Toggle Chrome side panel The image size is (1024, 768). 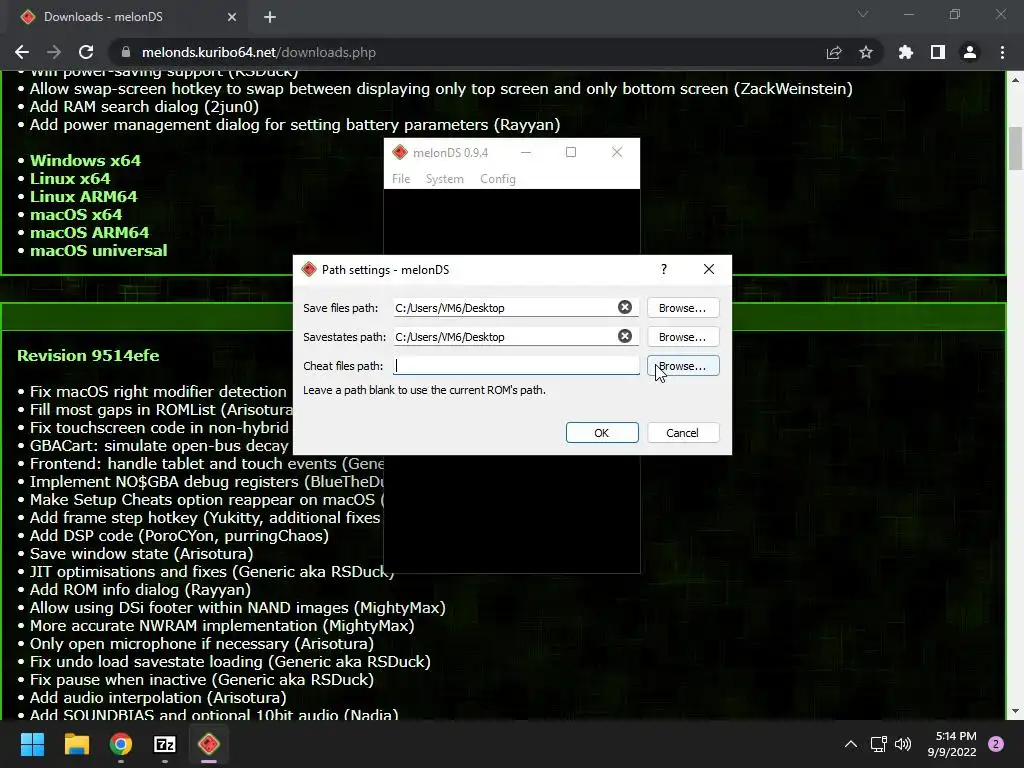[x=938, y=52]
